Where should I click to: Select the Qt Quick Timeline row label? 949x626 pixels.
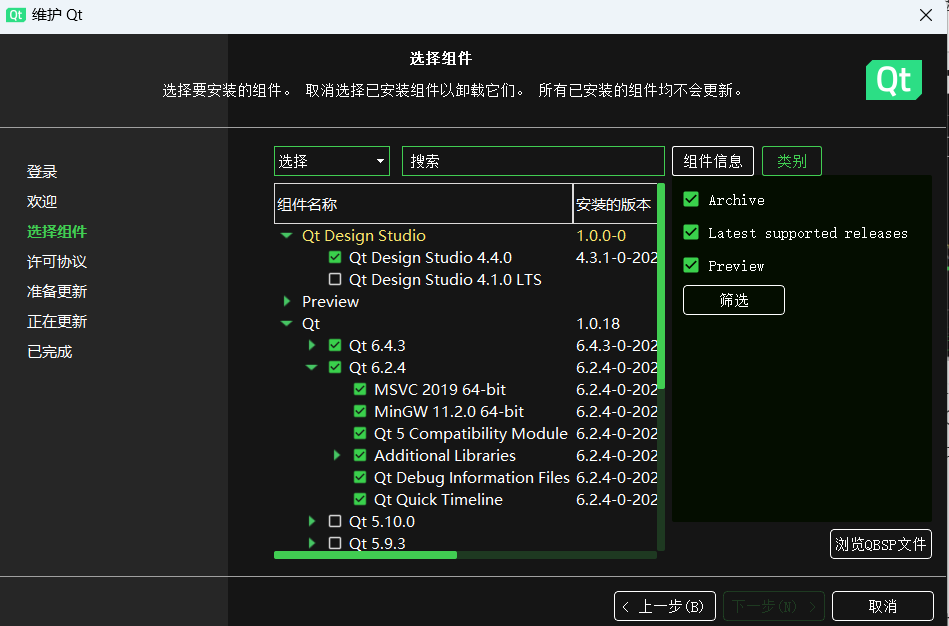point(438,499)
